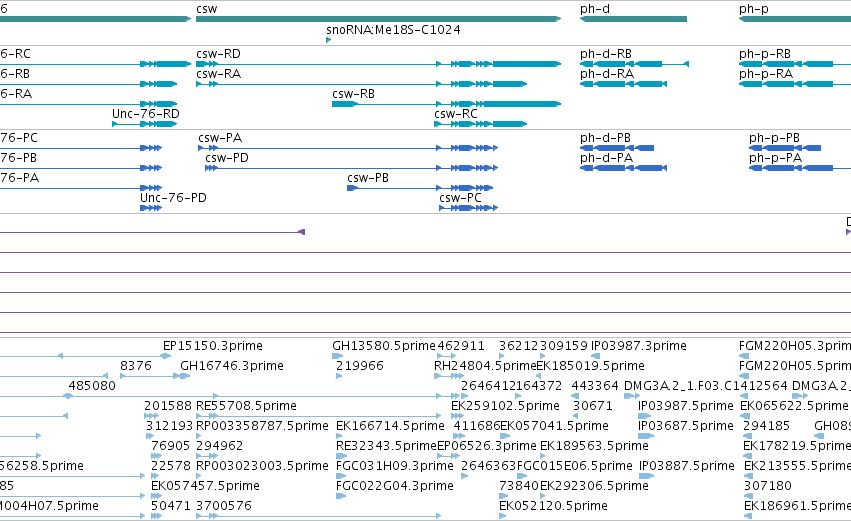851x521 pixels.
Task: Select RH24804.5prime label
Action: (x=485, y=366)
